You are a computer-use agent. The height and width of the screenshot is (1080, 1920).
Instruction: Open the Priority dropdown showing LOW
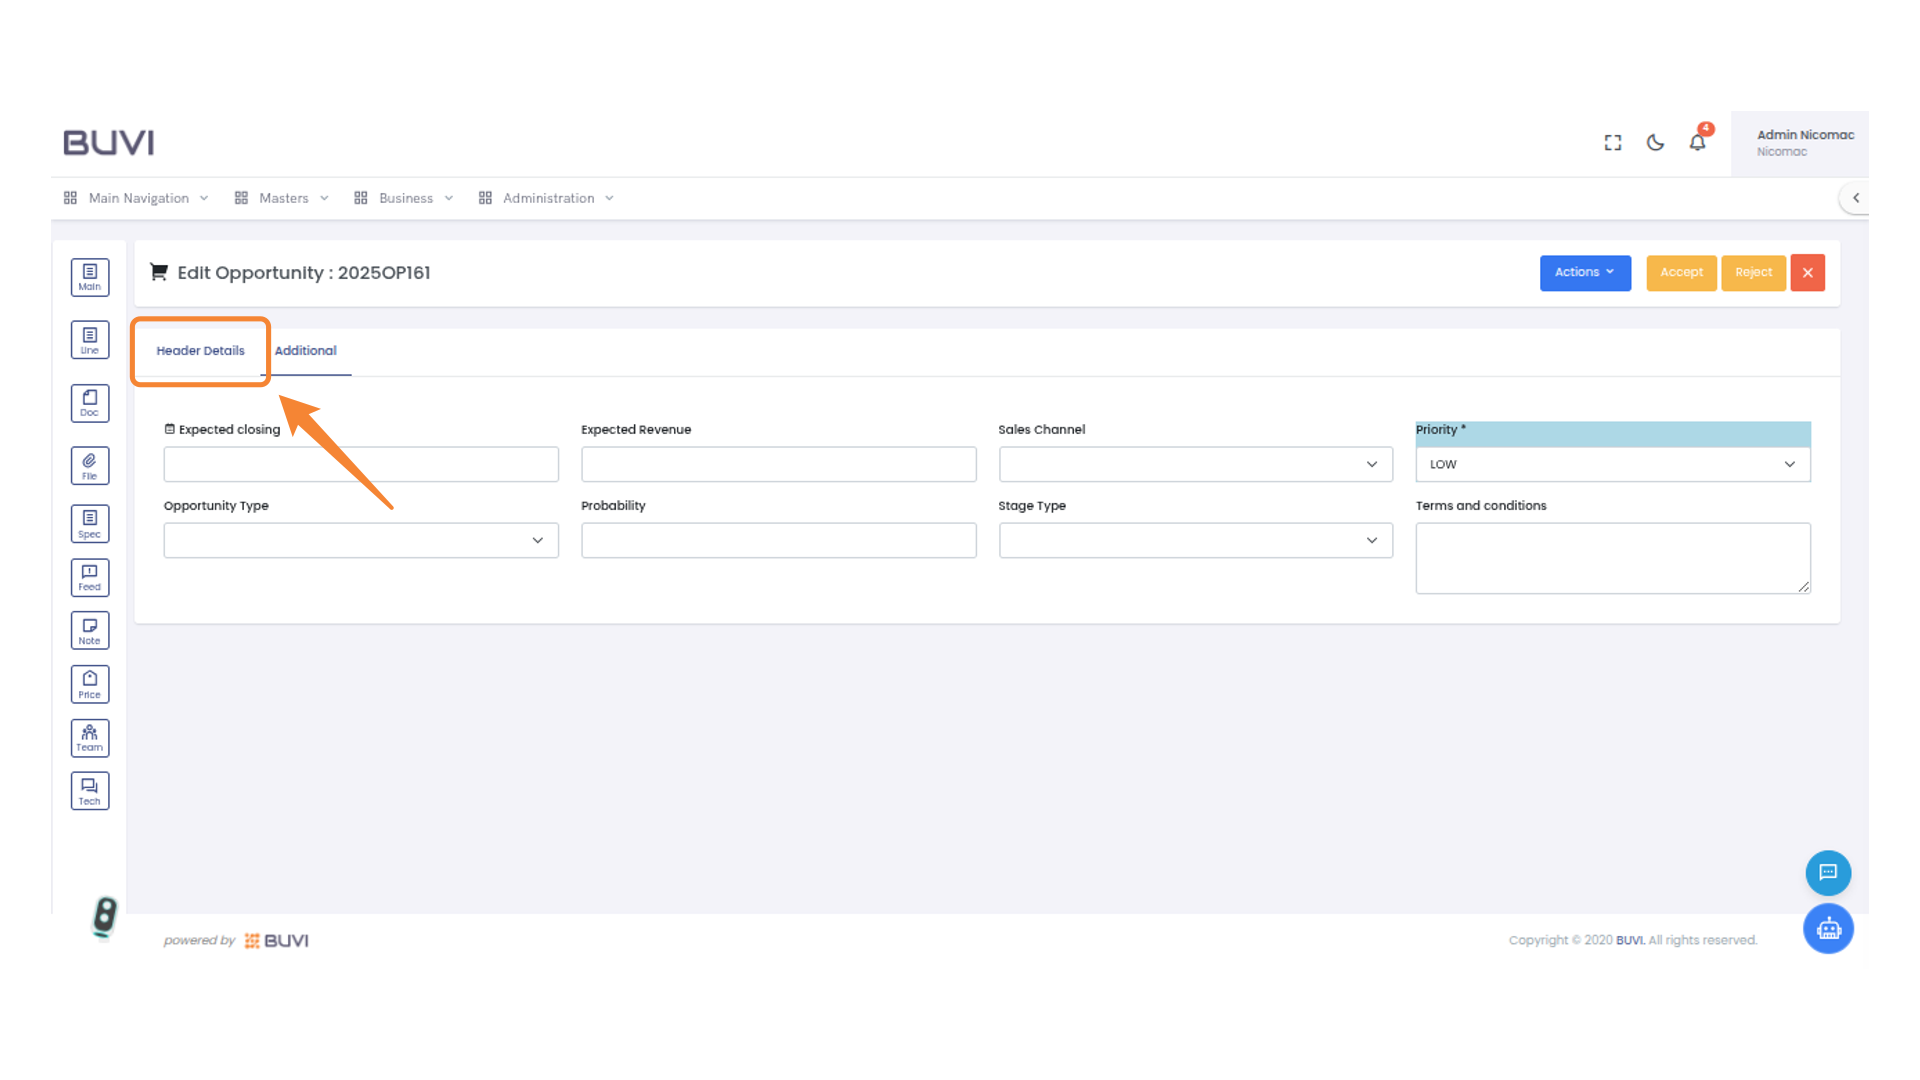tap(1612, 464)
